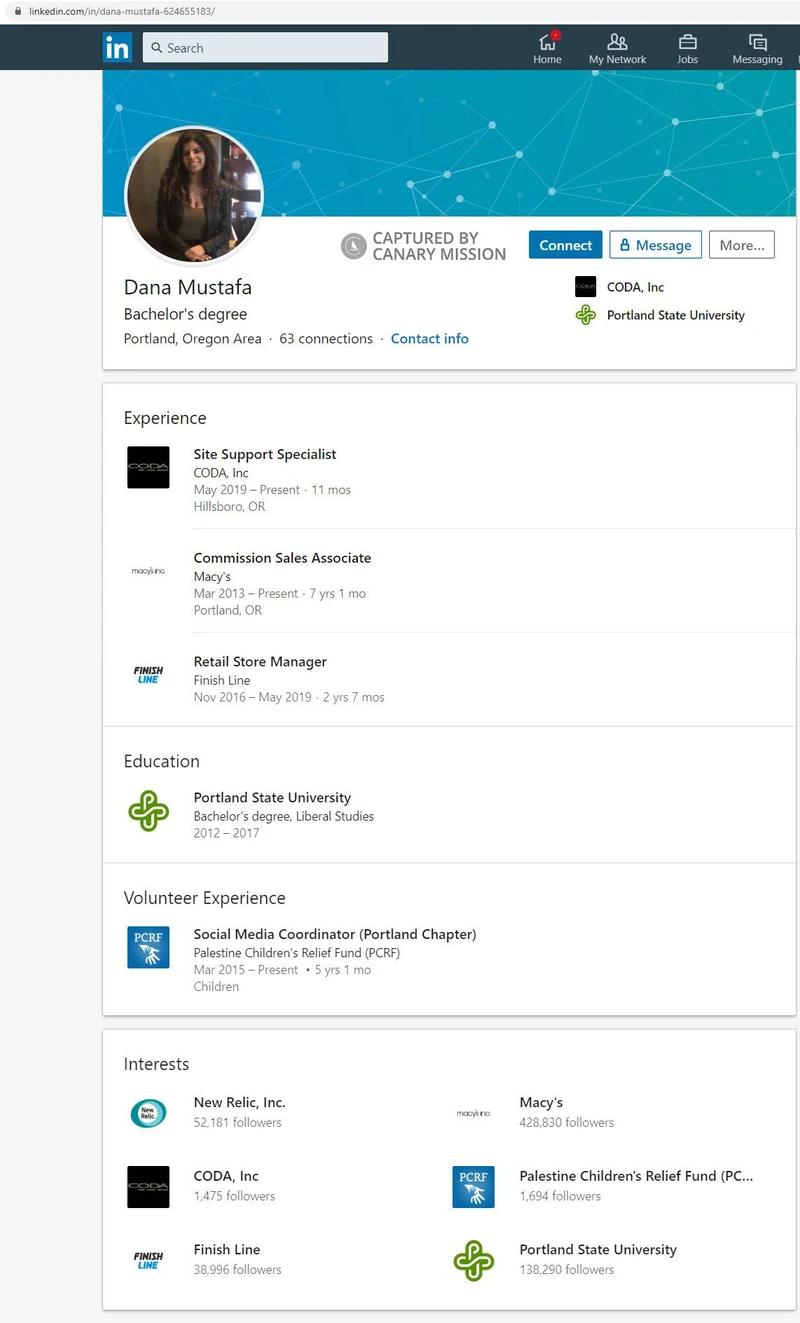Click the browser address bar lock icon

click(x=17, y=11)
